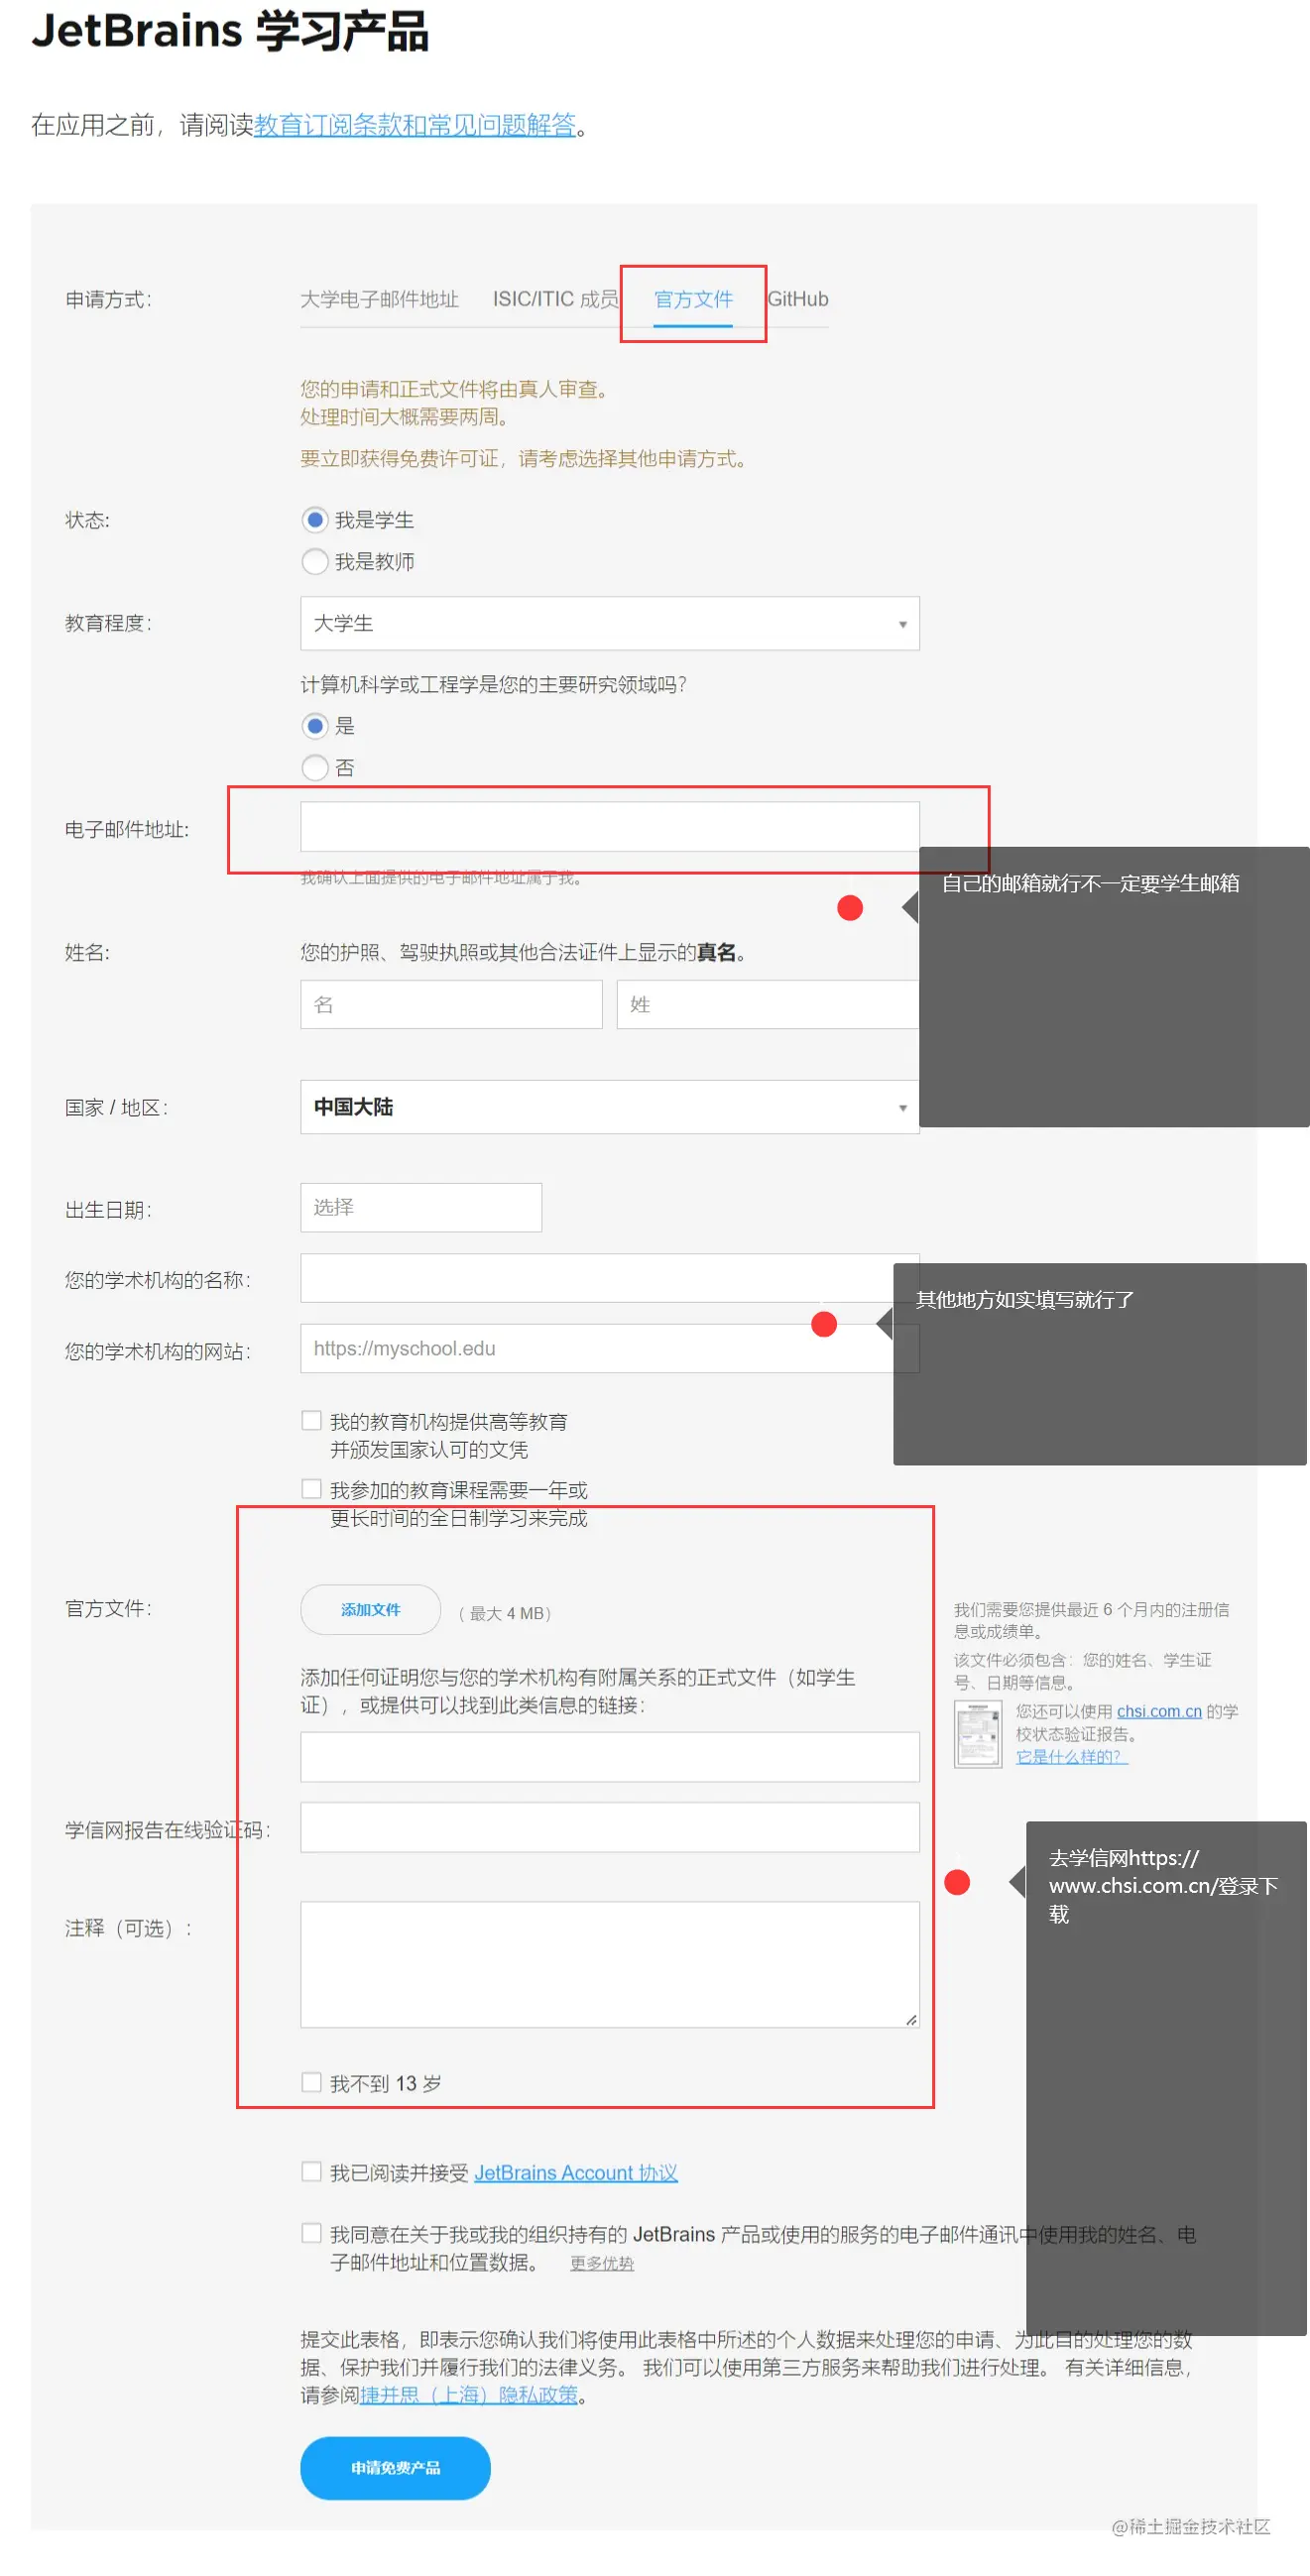1310x2576 pixels.
Task: Click the 名 (first name) input field
Action: coord(451,1004)
